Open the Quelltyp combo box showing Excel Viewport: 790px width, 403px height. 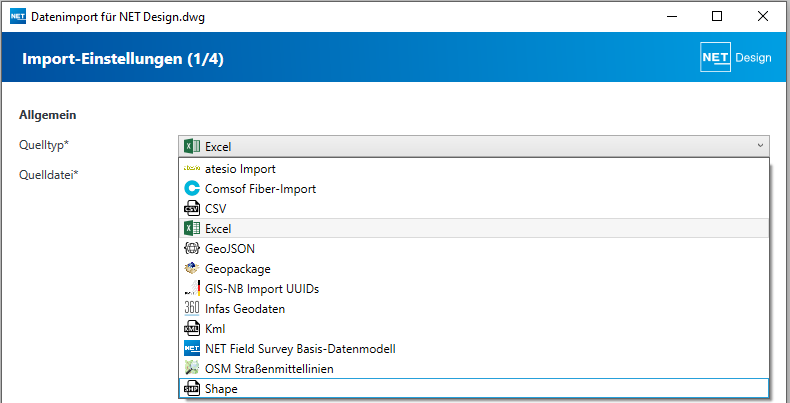pyautogui.click(x=474, y=147)
